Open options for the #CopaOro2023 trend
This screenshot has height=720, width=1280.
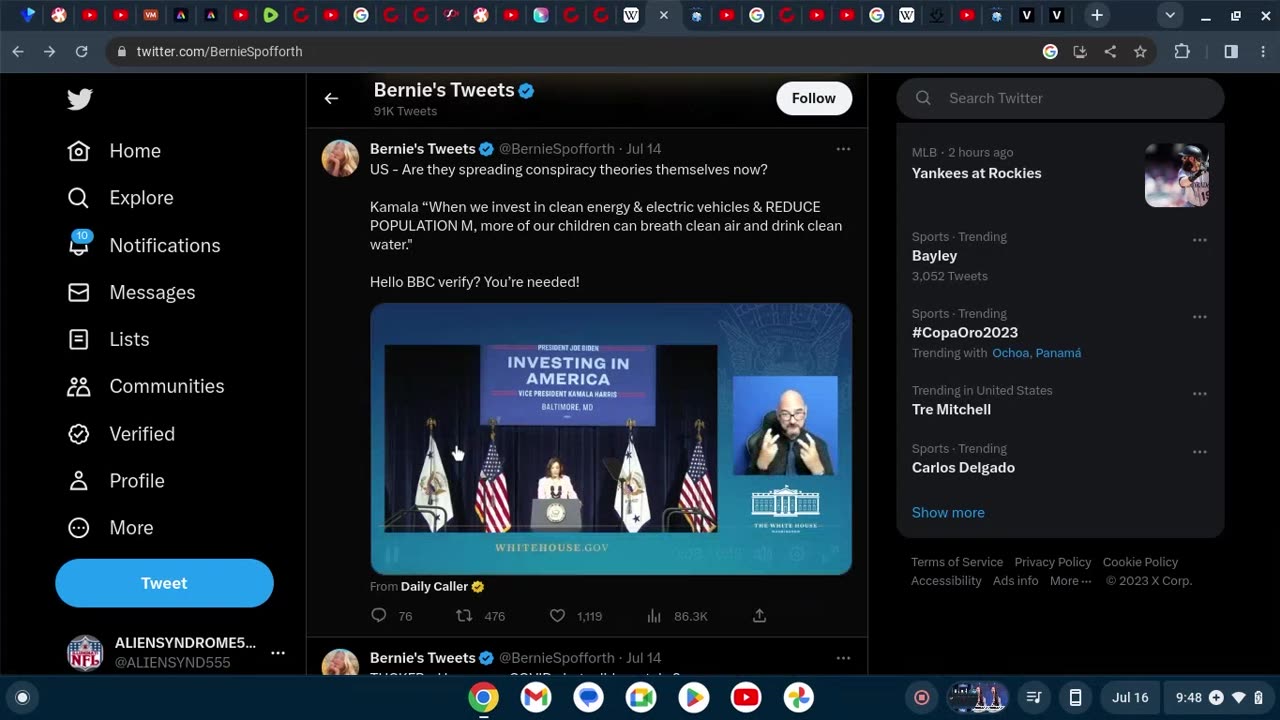pyautogui.click(x=1199, y=317)
